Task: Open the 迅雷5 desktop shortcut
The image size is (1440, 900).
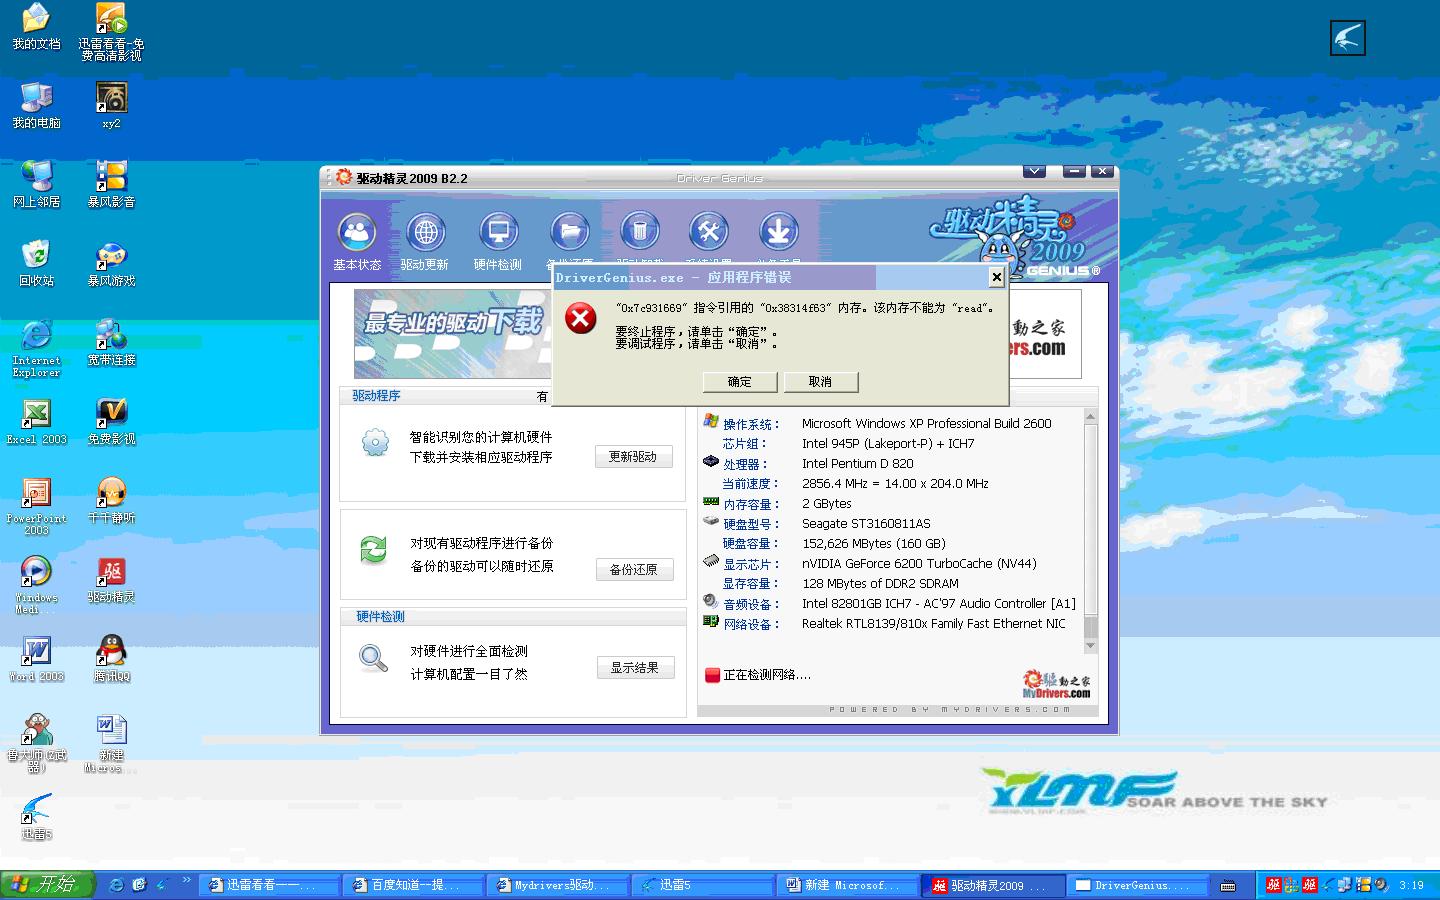Action: 36,810
